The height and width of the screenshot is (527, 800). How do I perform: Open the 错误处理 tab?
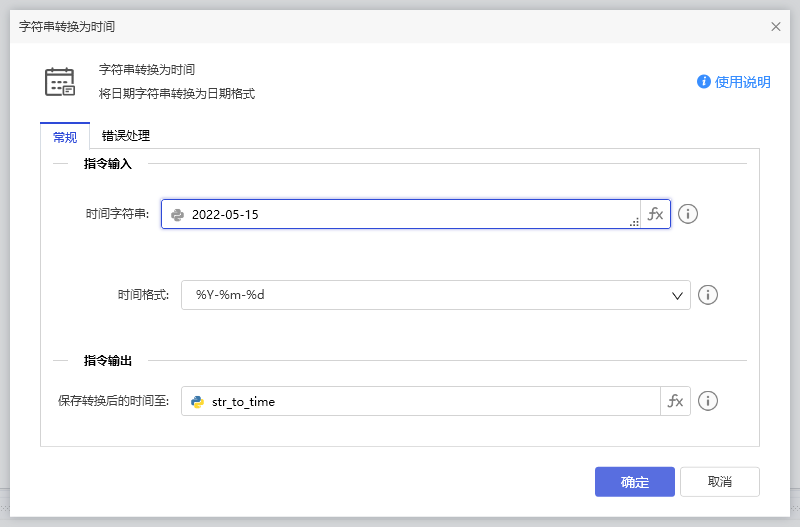[x=126, y=136]
